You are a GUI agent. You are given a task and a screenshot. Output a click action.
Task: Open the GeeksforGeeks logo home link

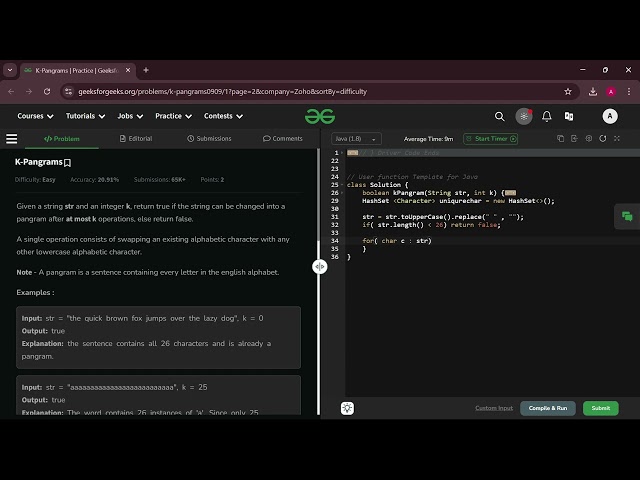click(320, 116)
